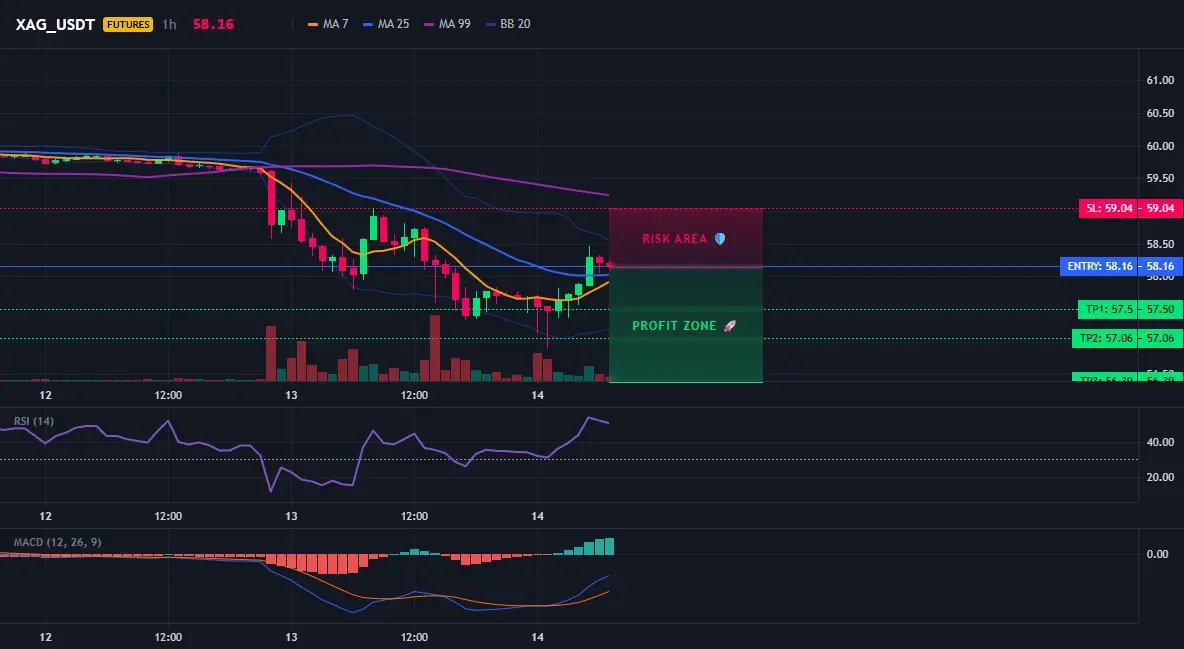Click the red SL 59.04 axis price tag
Viewport: 1184px width, 649px height.
(x=1161, y=208)
